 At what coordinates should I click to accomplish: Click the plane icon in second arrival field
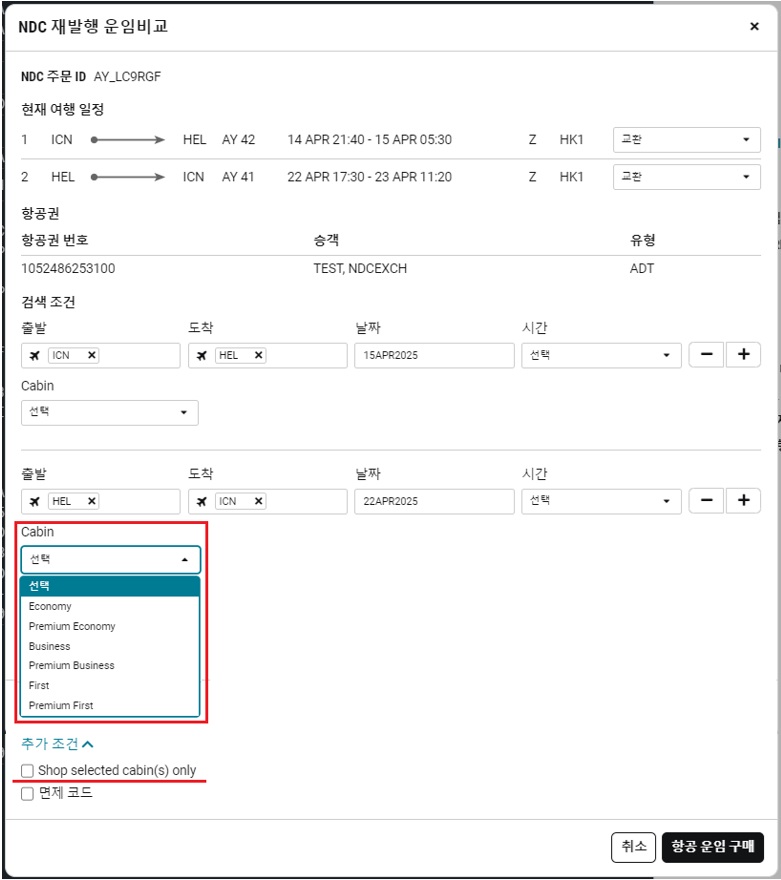(x=202, y=501)
